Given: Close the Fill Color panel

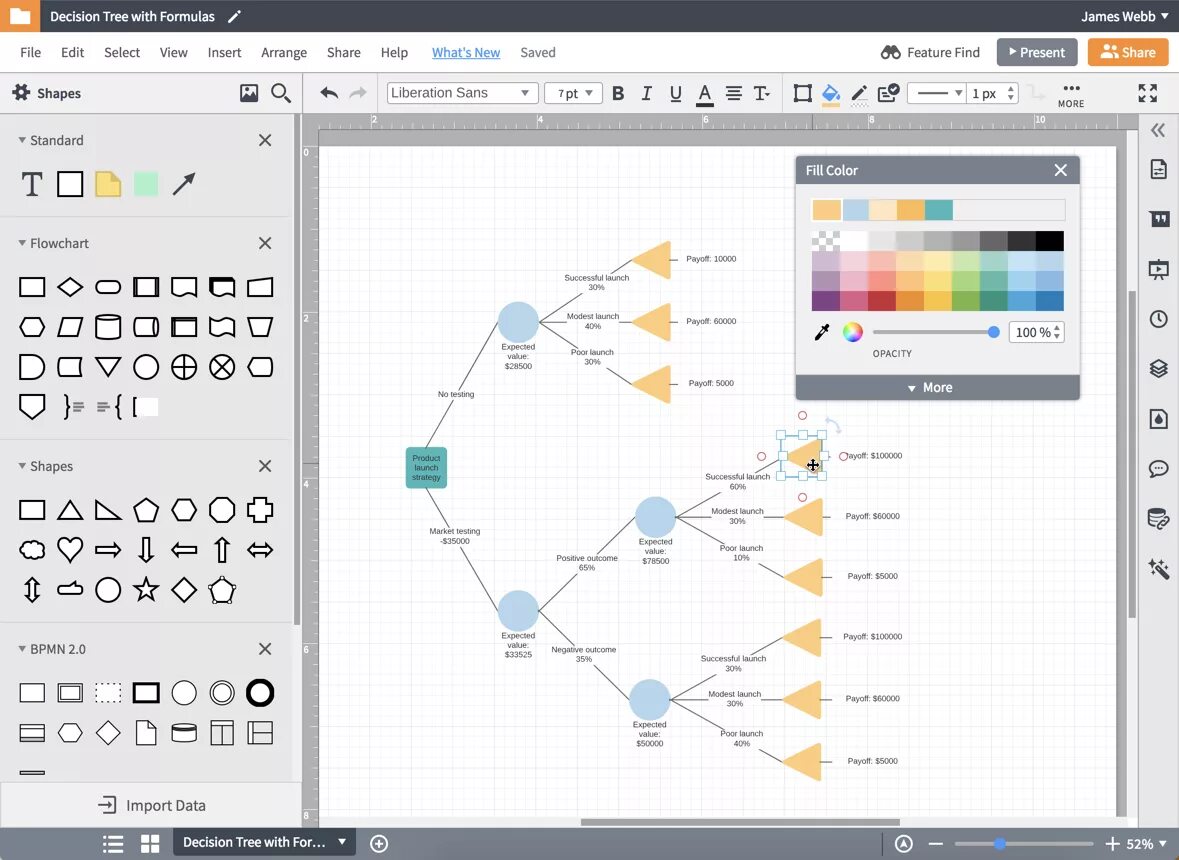Looking at the screenshot, I should tap(1060, 170).
